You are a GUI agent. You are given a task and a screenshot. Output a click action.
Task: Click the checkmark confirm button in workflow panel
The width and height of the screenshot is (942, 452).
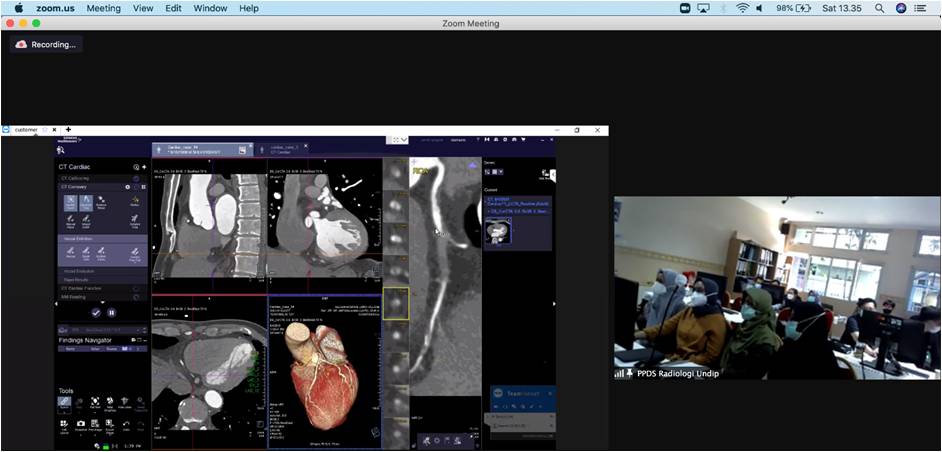pyautogui.click(x=95, y=312)
